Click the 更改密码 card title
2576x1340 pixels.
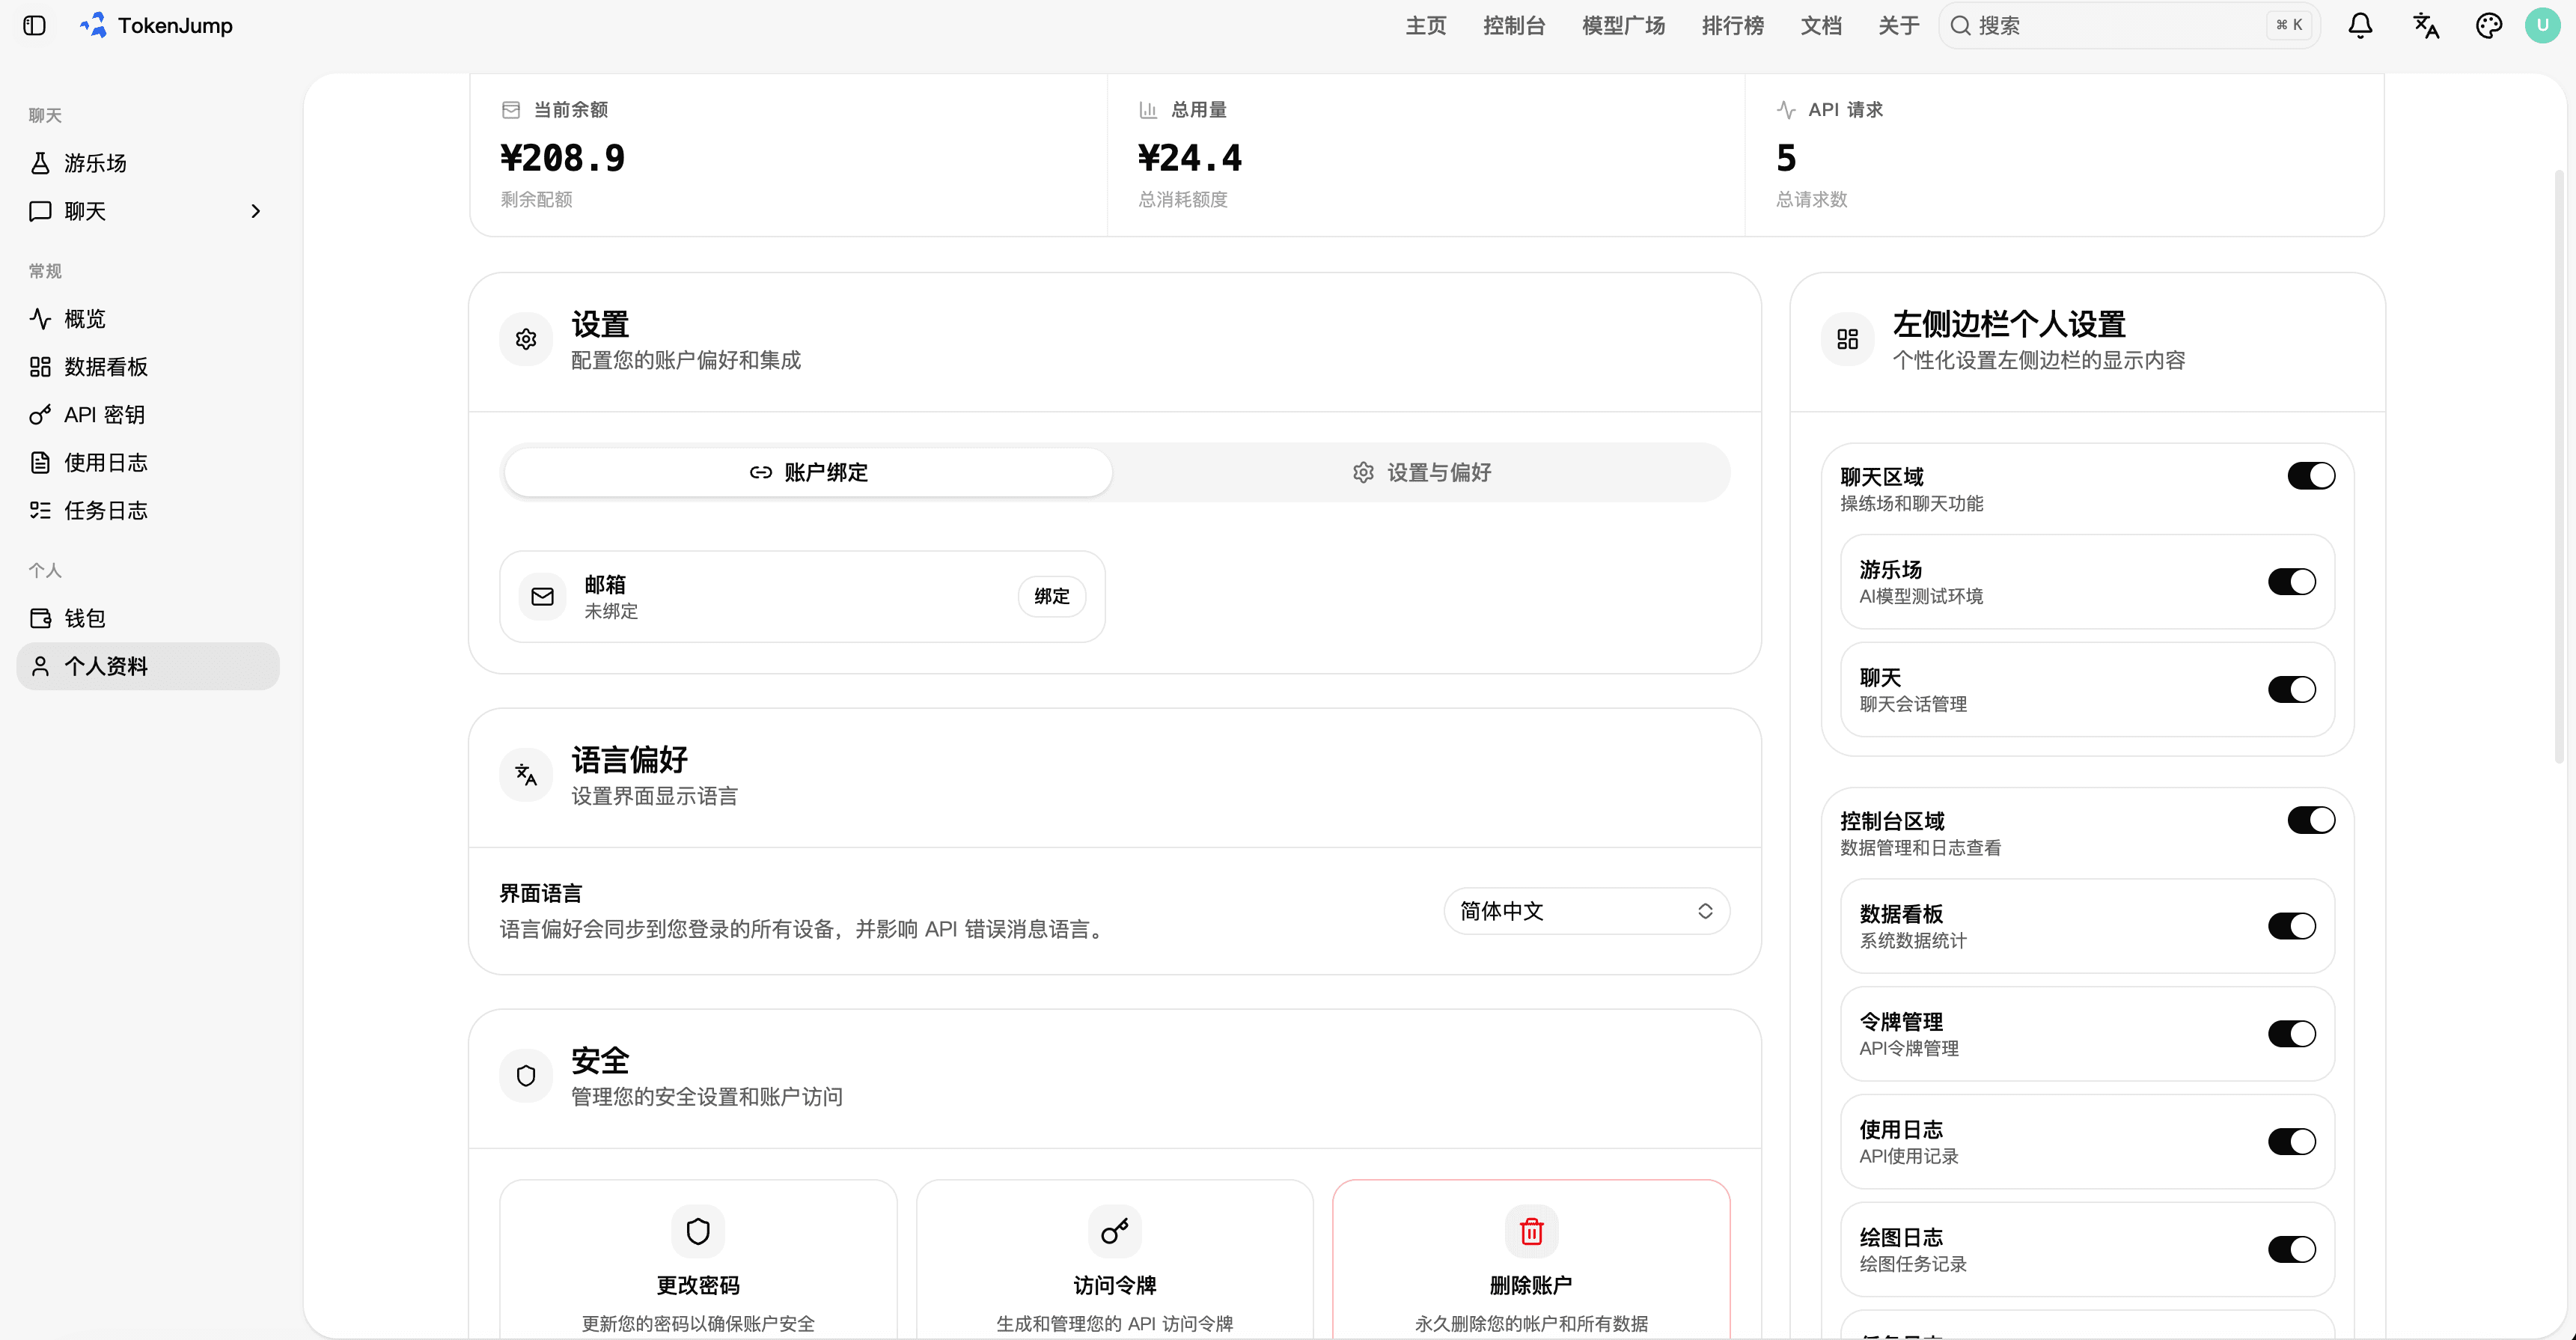tap(698, 1285)
